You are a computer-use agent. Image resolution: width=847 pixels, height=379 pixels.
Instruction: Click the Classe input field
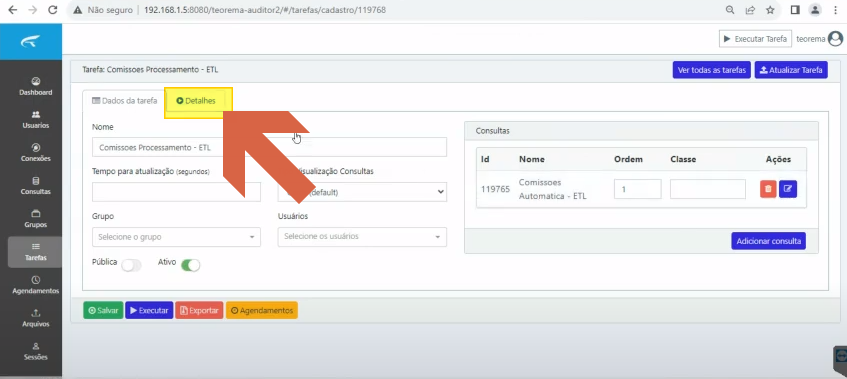pos(708,189)
